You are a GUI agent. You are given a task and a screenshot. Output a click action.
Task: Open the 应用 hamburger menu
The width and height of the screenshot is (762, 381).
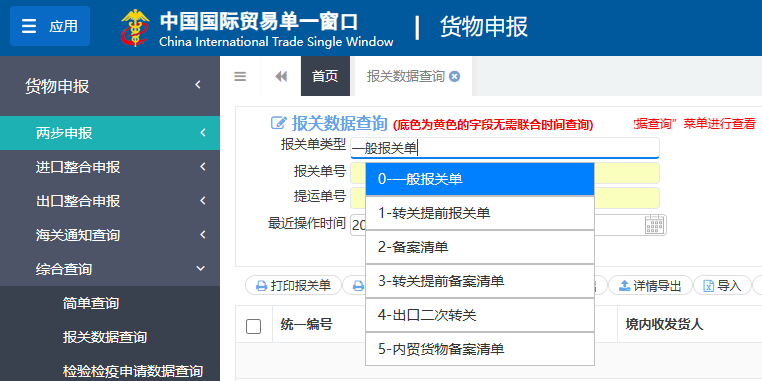pyautogui.click(x=50, y=26)
